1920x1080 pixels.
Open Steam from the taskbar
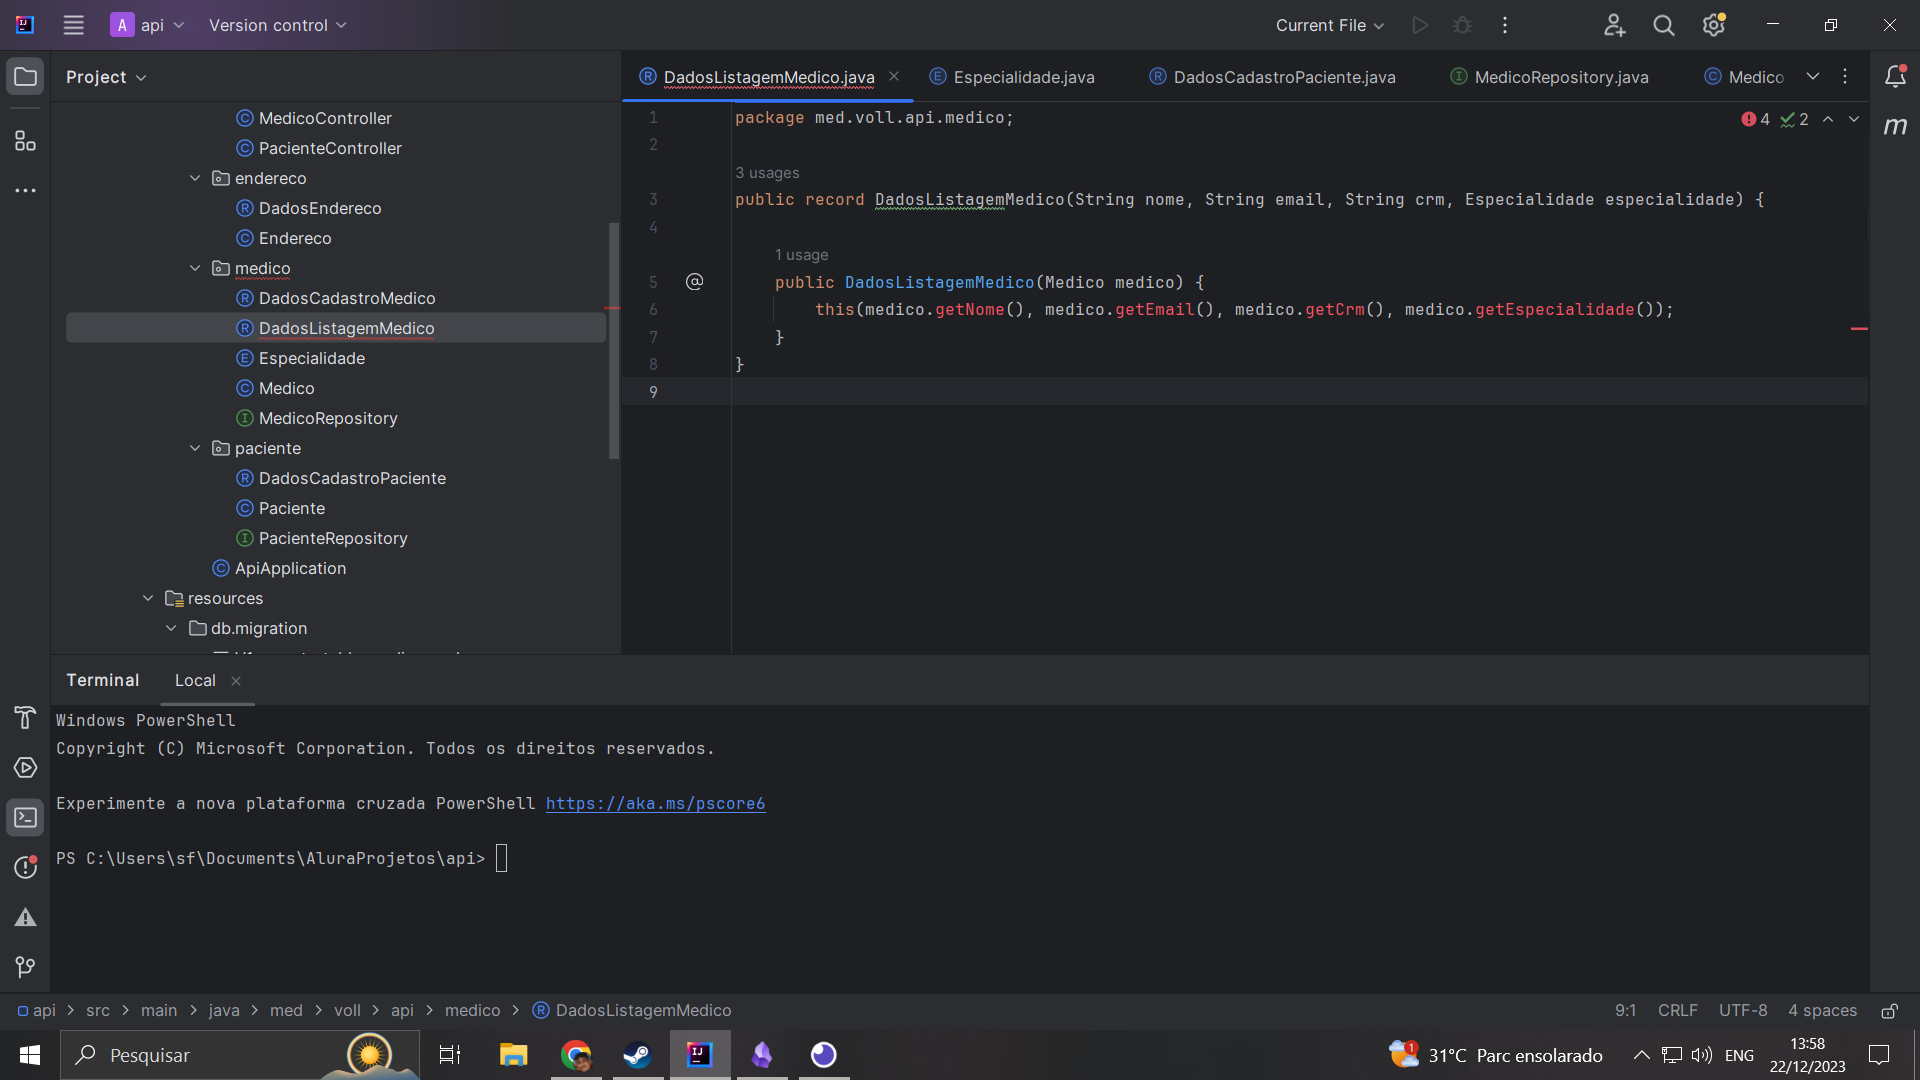637,1055
